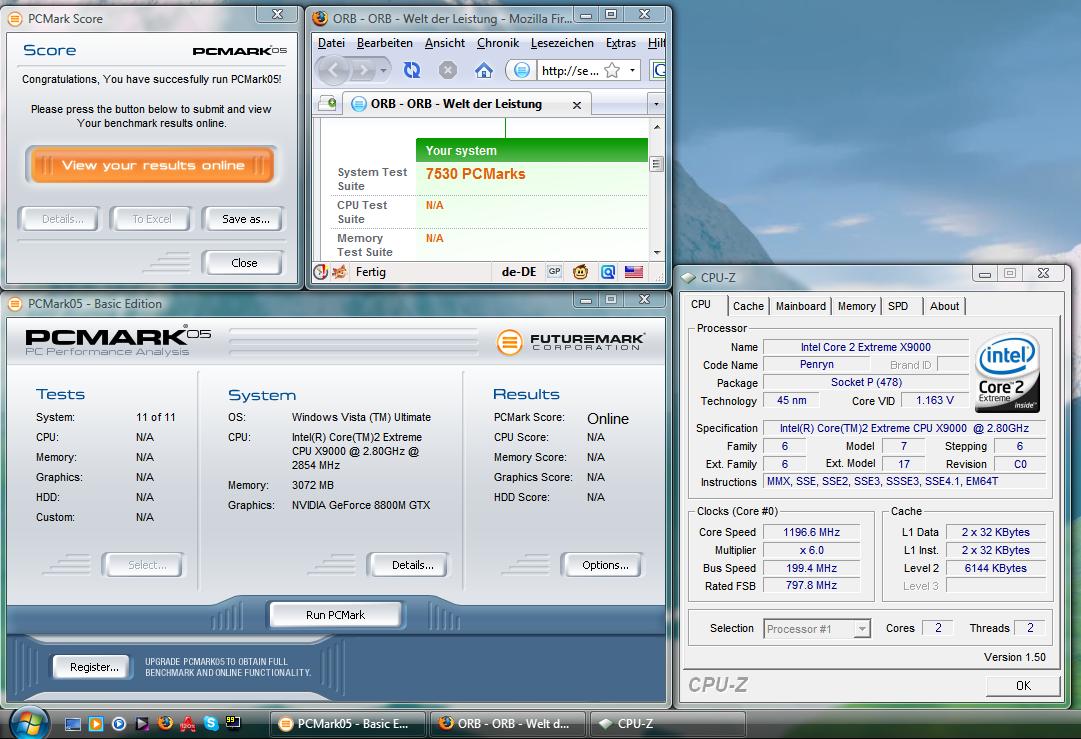Screen dimensions: 1081x739
Task: Launch Firefox from the Quick Launch bar
Action: (x=165, y=723)
